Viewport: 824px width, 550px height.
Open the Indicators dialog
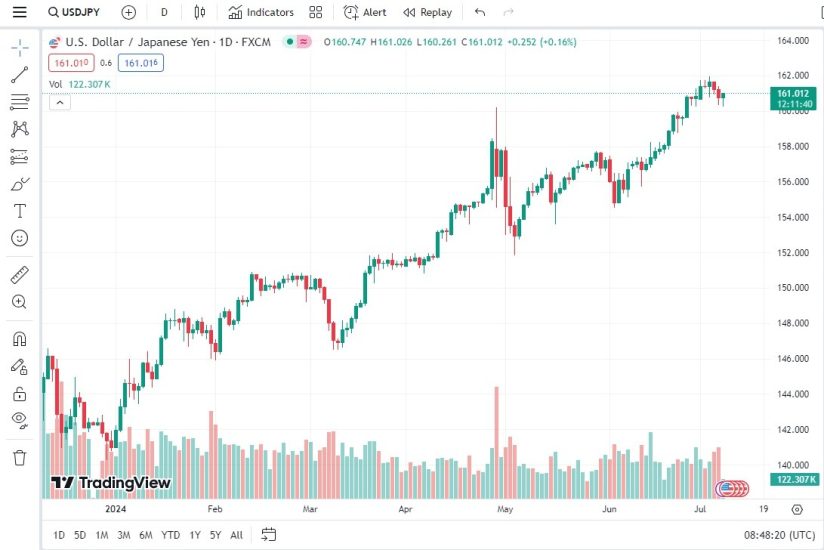(261, 12)
